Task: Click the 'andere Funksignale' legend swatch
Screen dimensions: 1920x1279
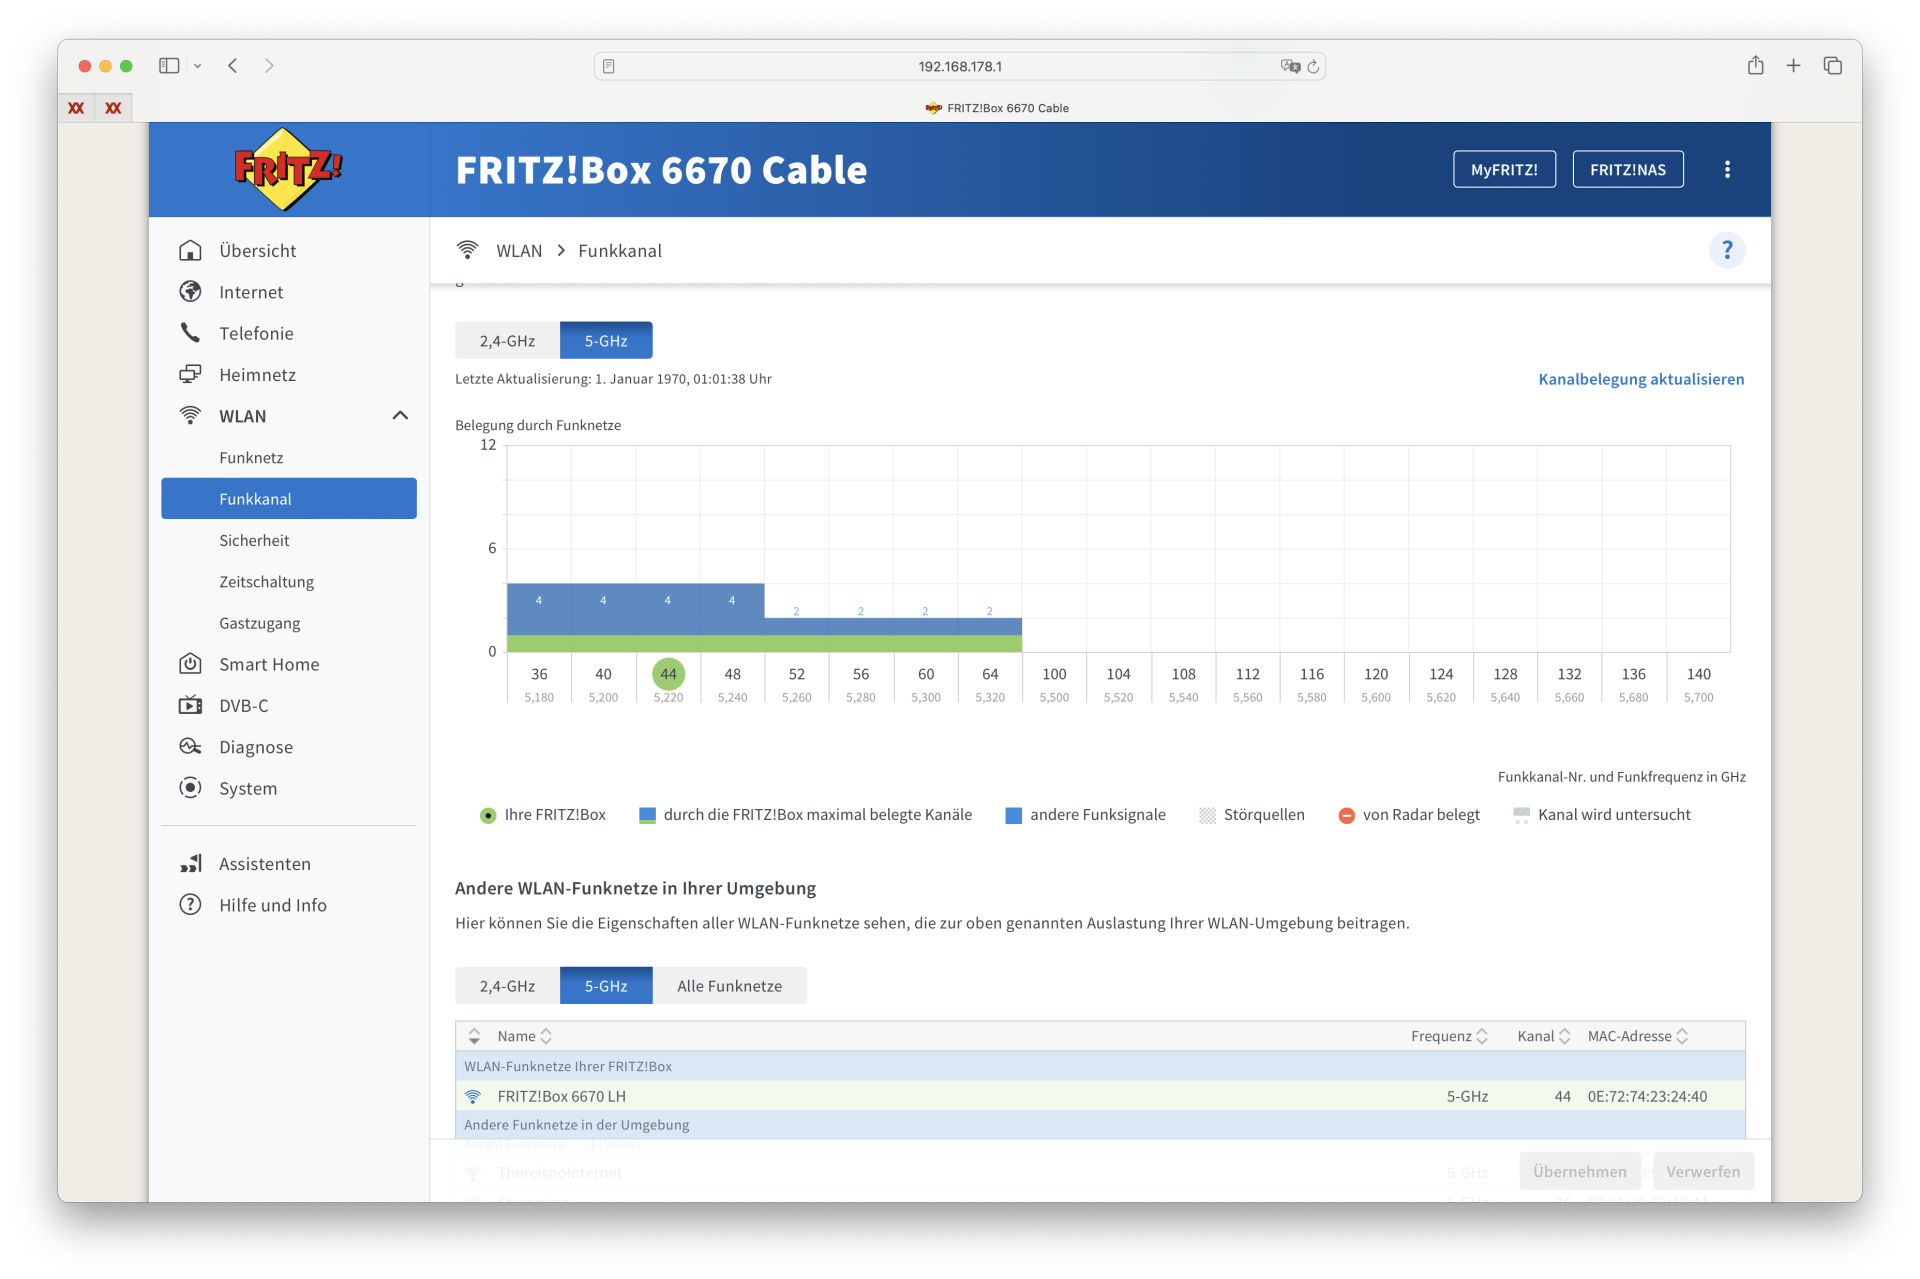Action: click(1013, 815)
